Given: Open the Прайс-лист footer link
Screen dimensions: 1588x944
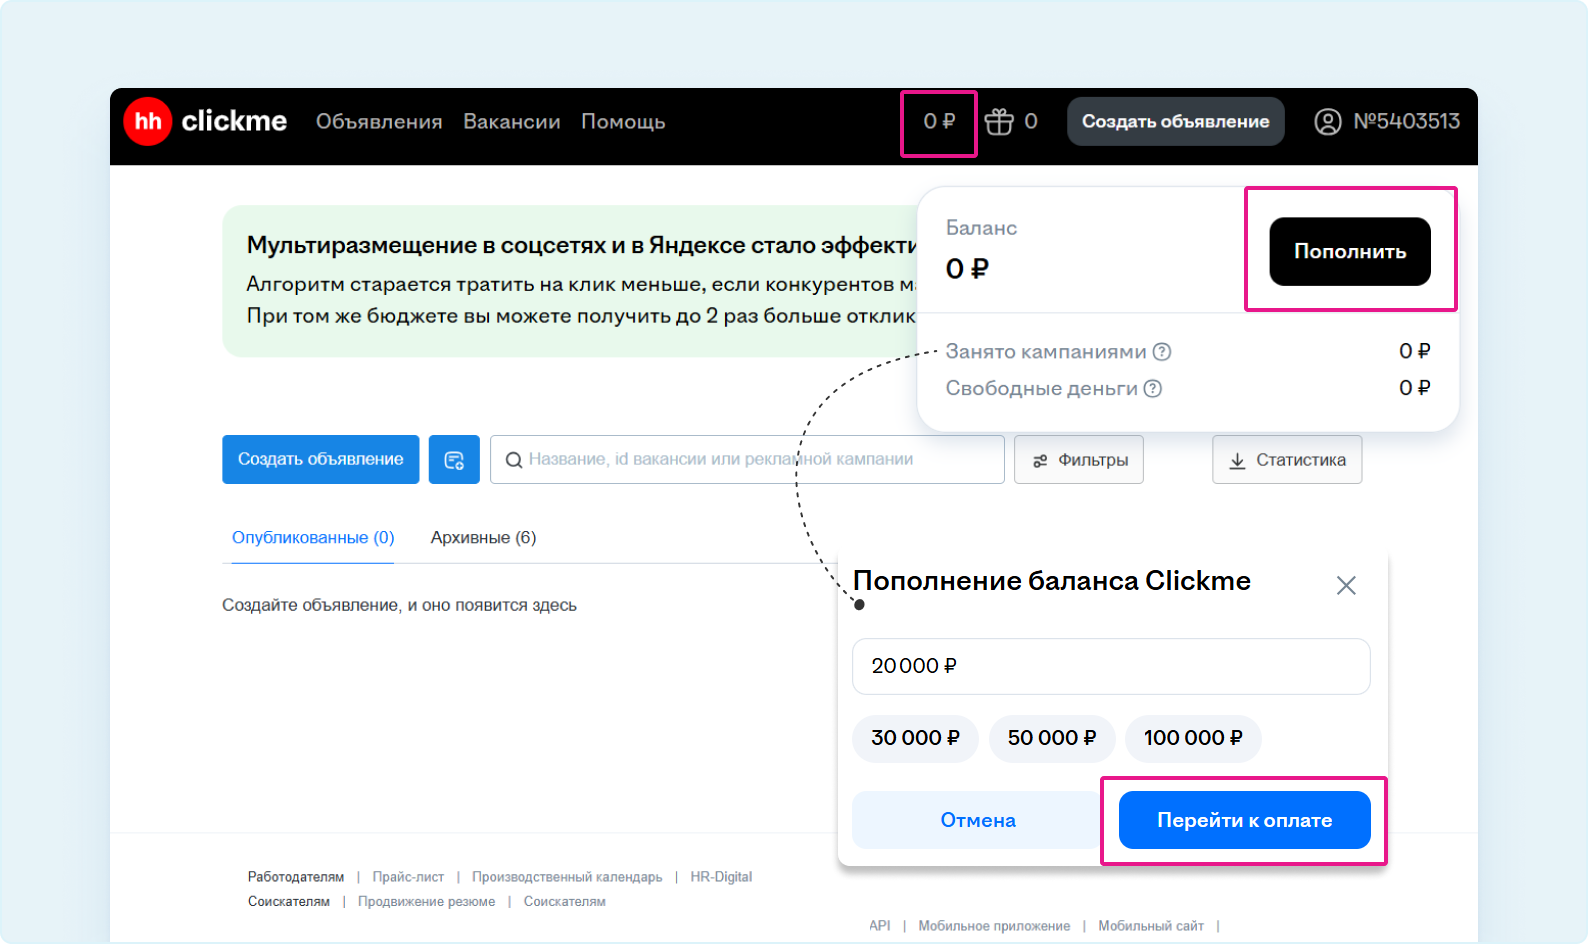Looking at the screenshot, I should [408, 877].
